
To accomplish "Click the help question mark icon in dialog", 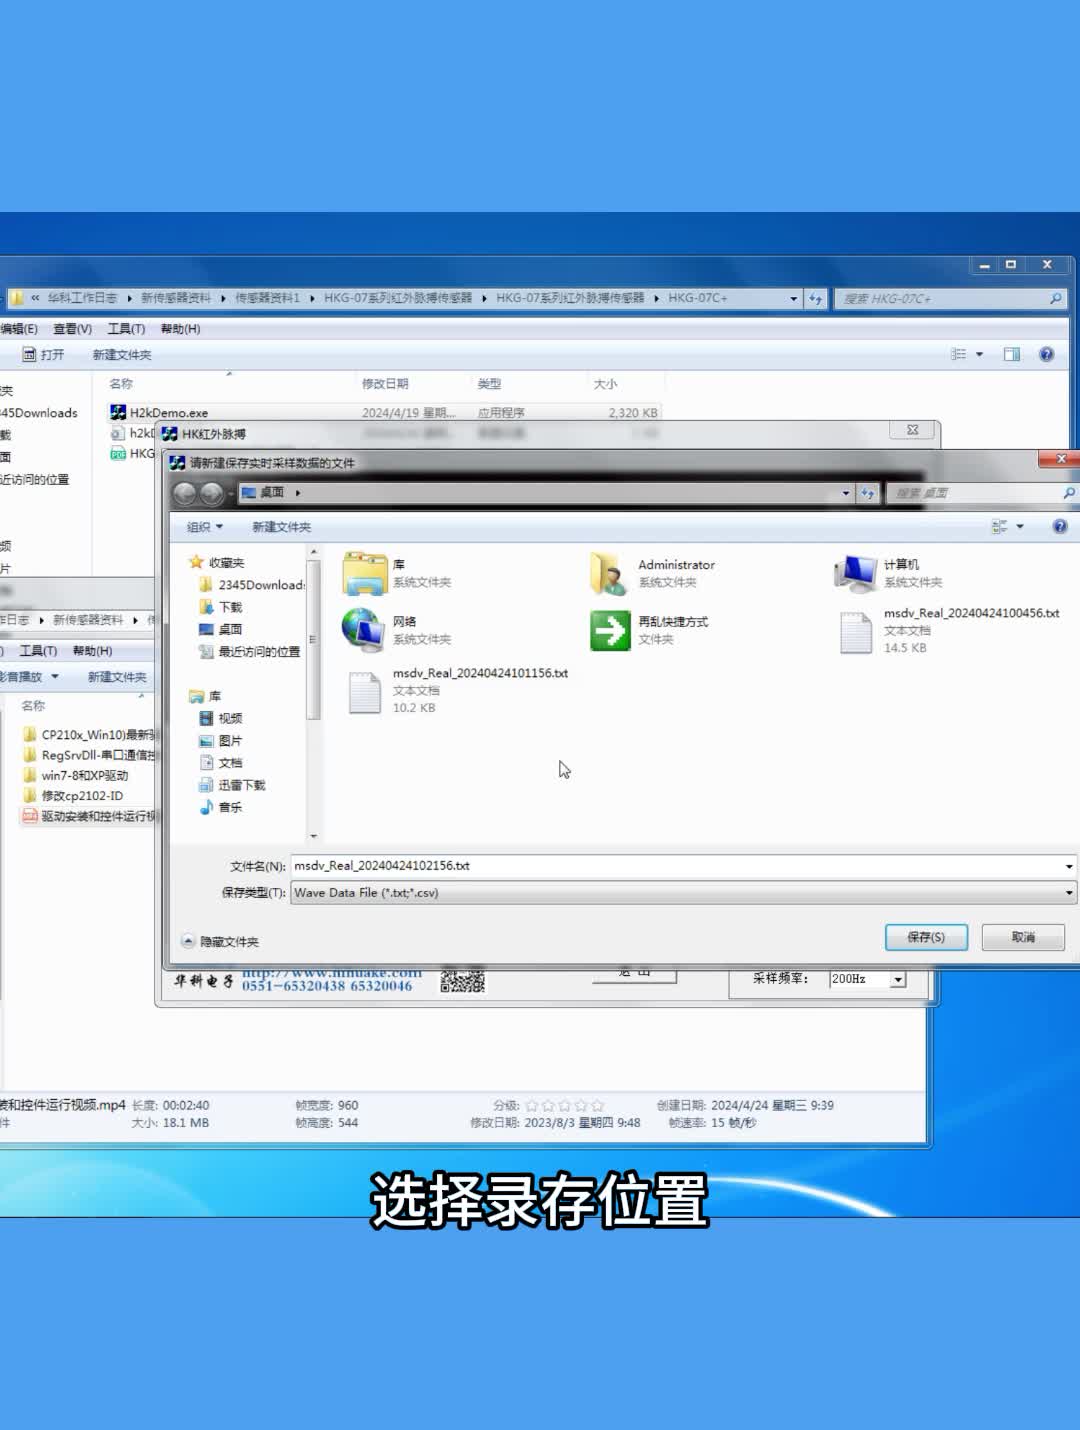I will [x=1059, y=527].
